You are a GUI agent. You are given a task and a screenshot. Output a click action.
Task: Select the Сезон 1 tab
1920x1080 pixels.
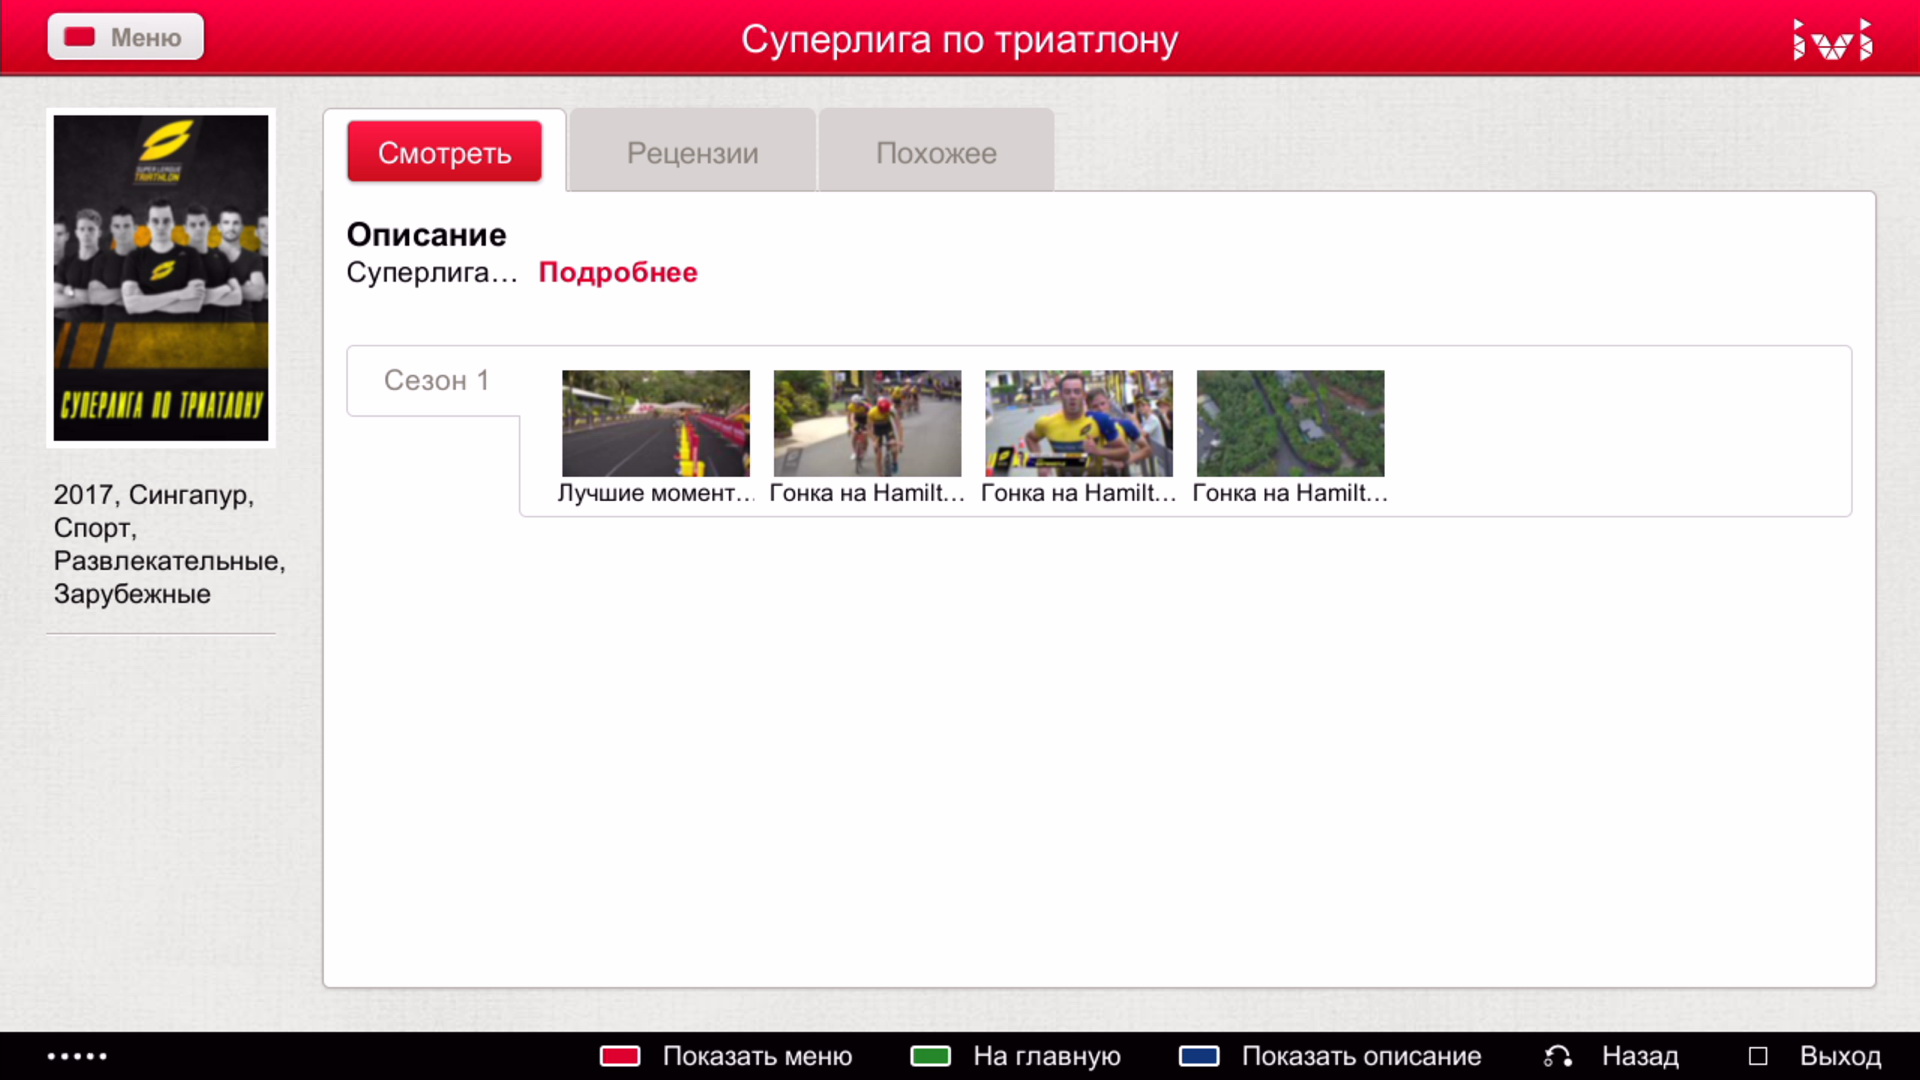click(436, 381)
